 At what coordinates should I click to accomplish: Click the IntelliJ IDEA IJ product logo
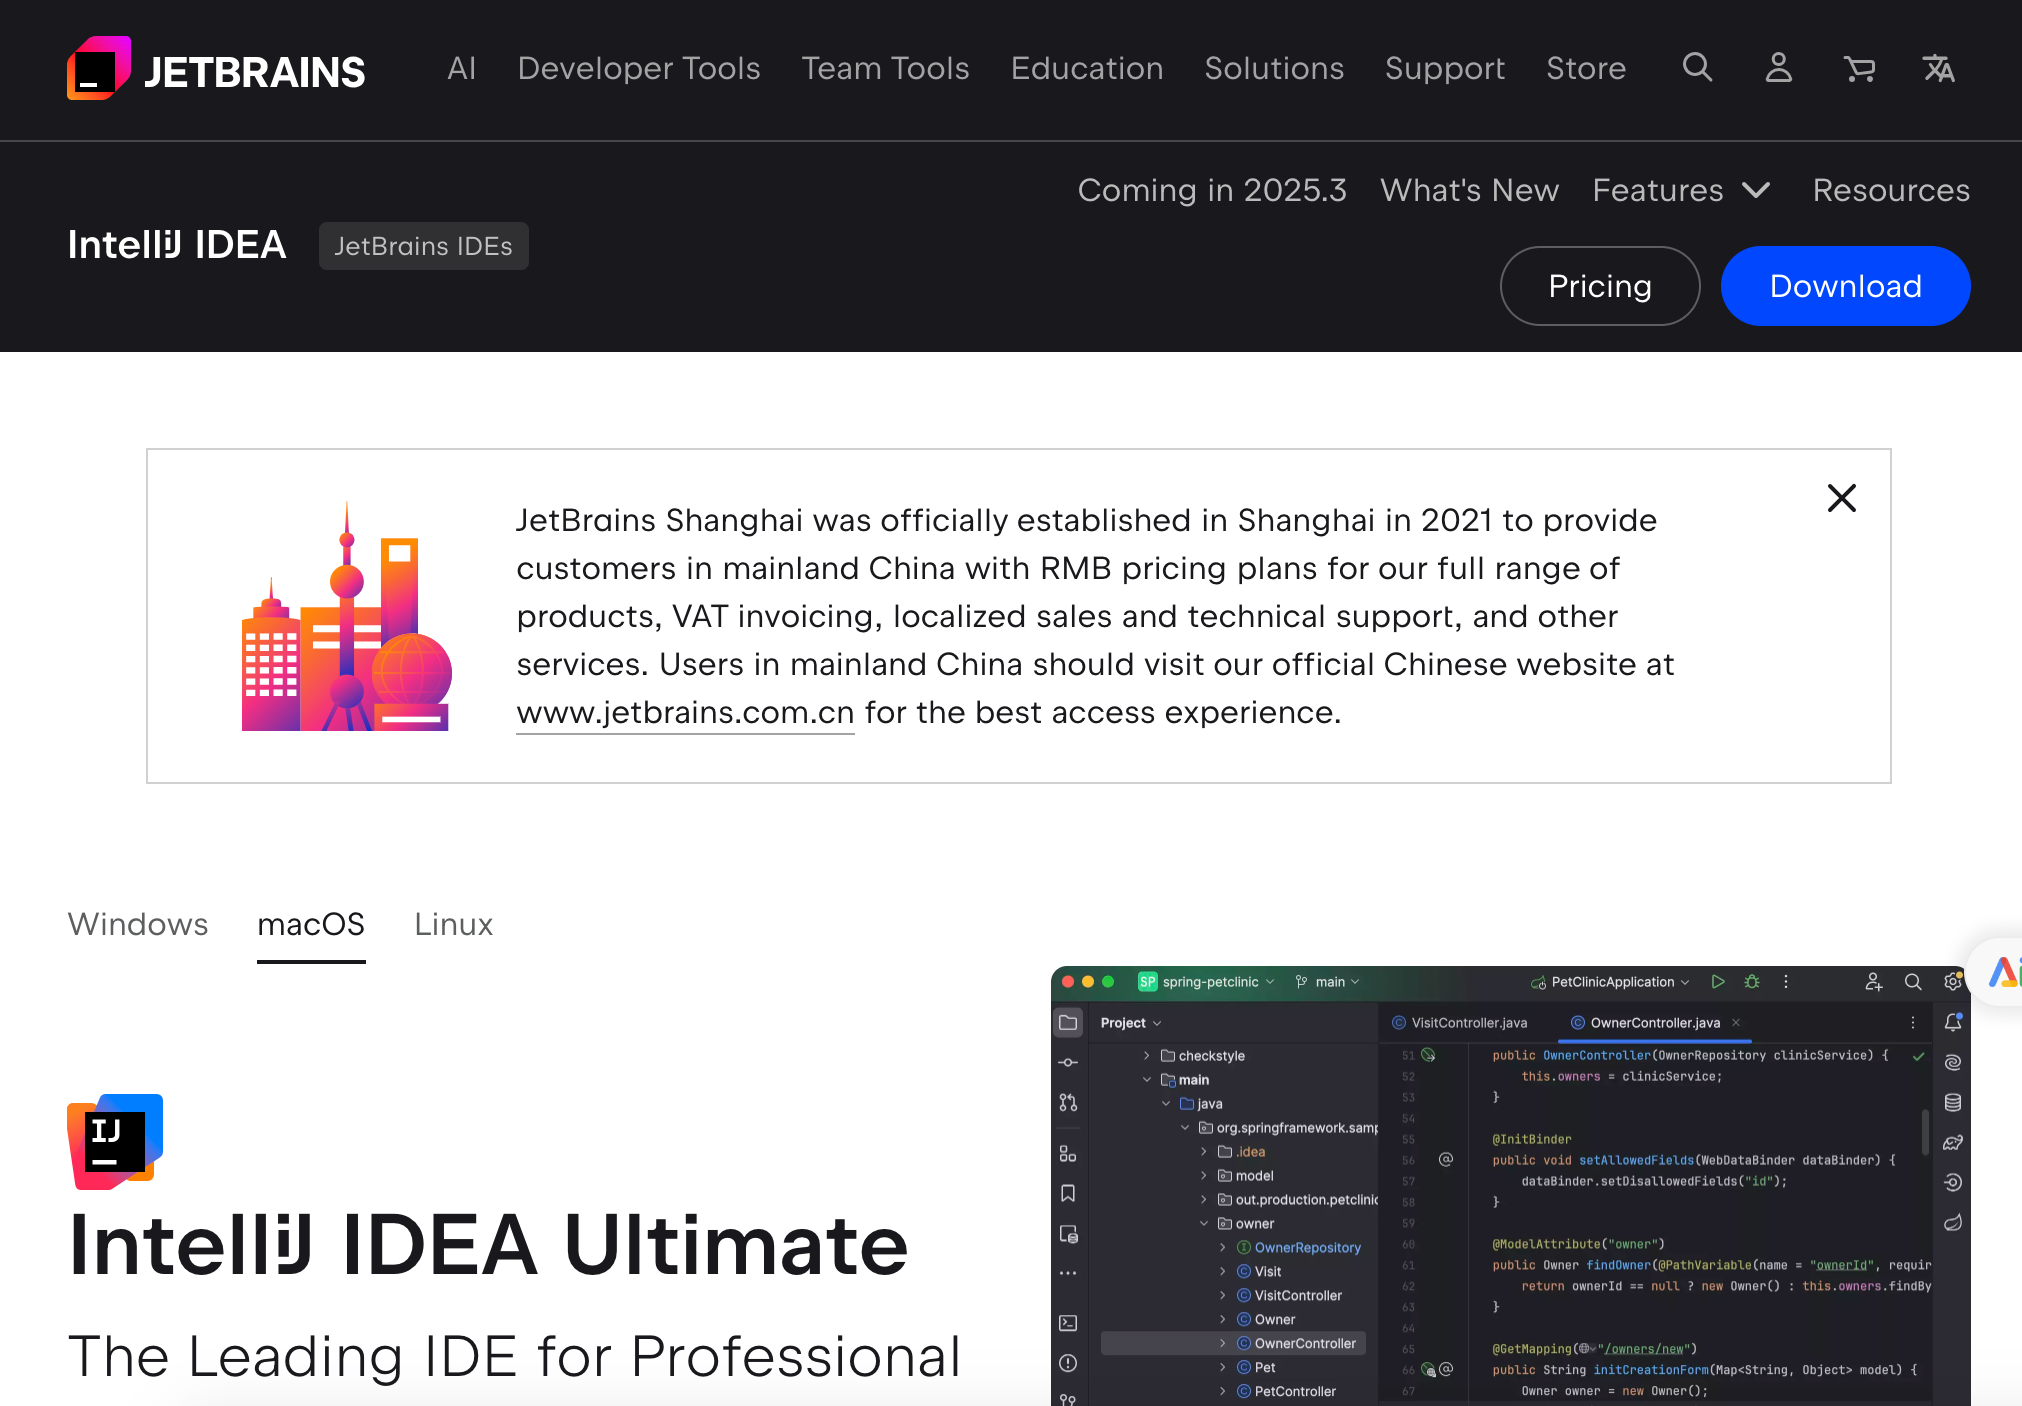(115, 1140)
